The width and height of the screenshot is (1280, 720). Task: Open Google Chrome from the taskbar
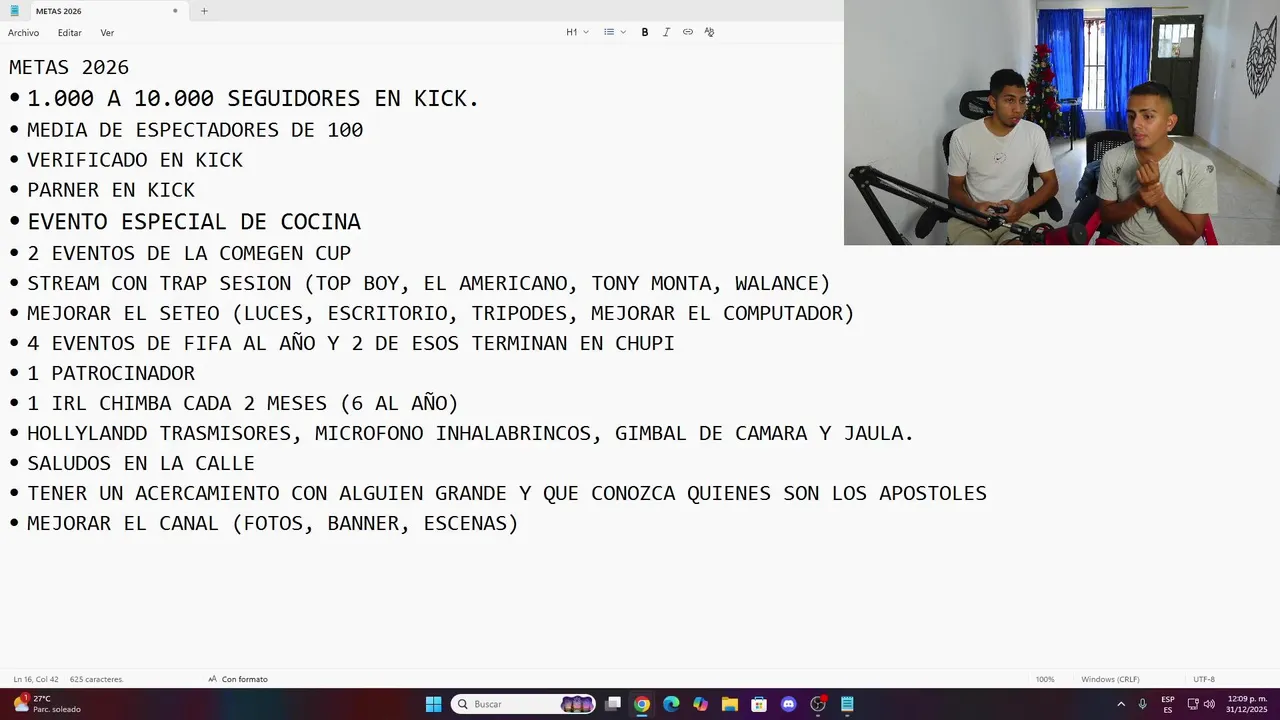[642, 704]
